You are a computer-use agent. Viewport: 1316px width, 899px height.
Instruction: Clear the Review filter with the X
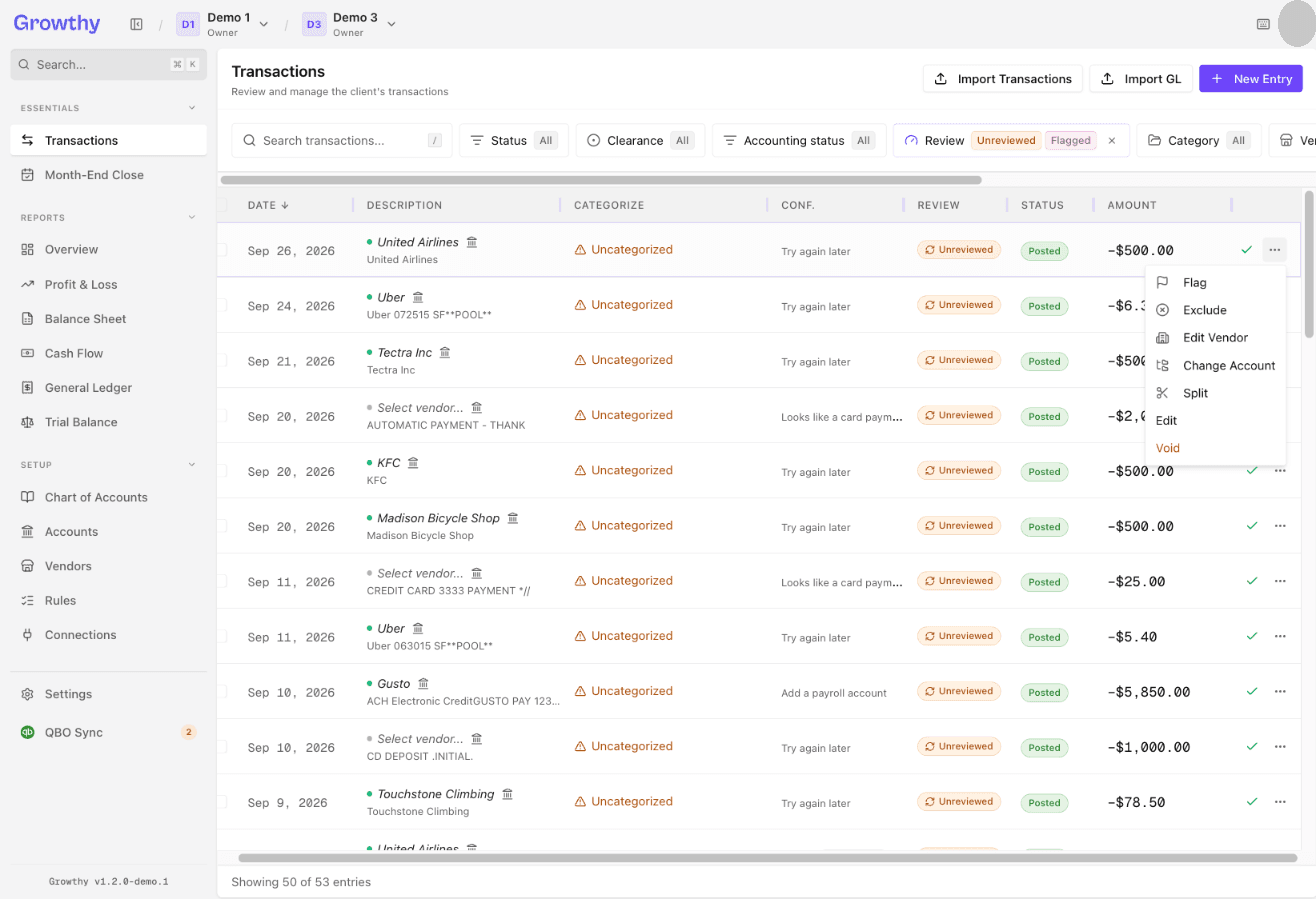click(1111, 141)
